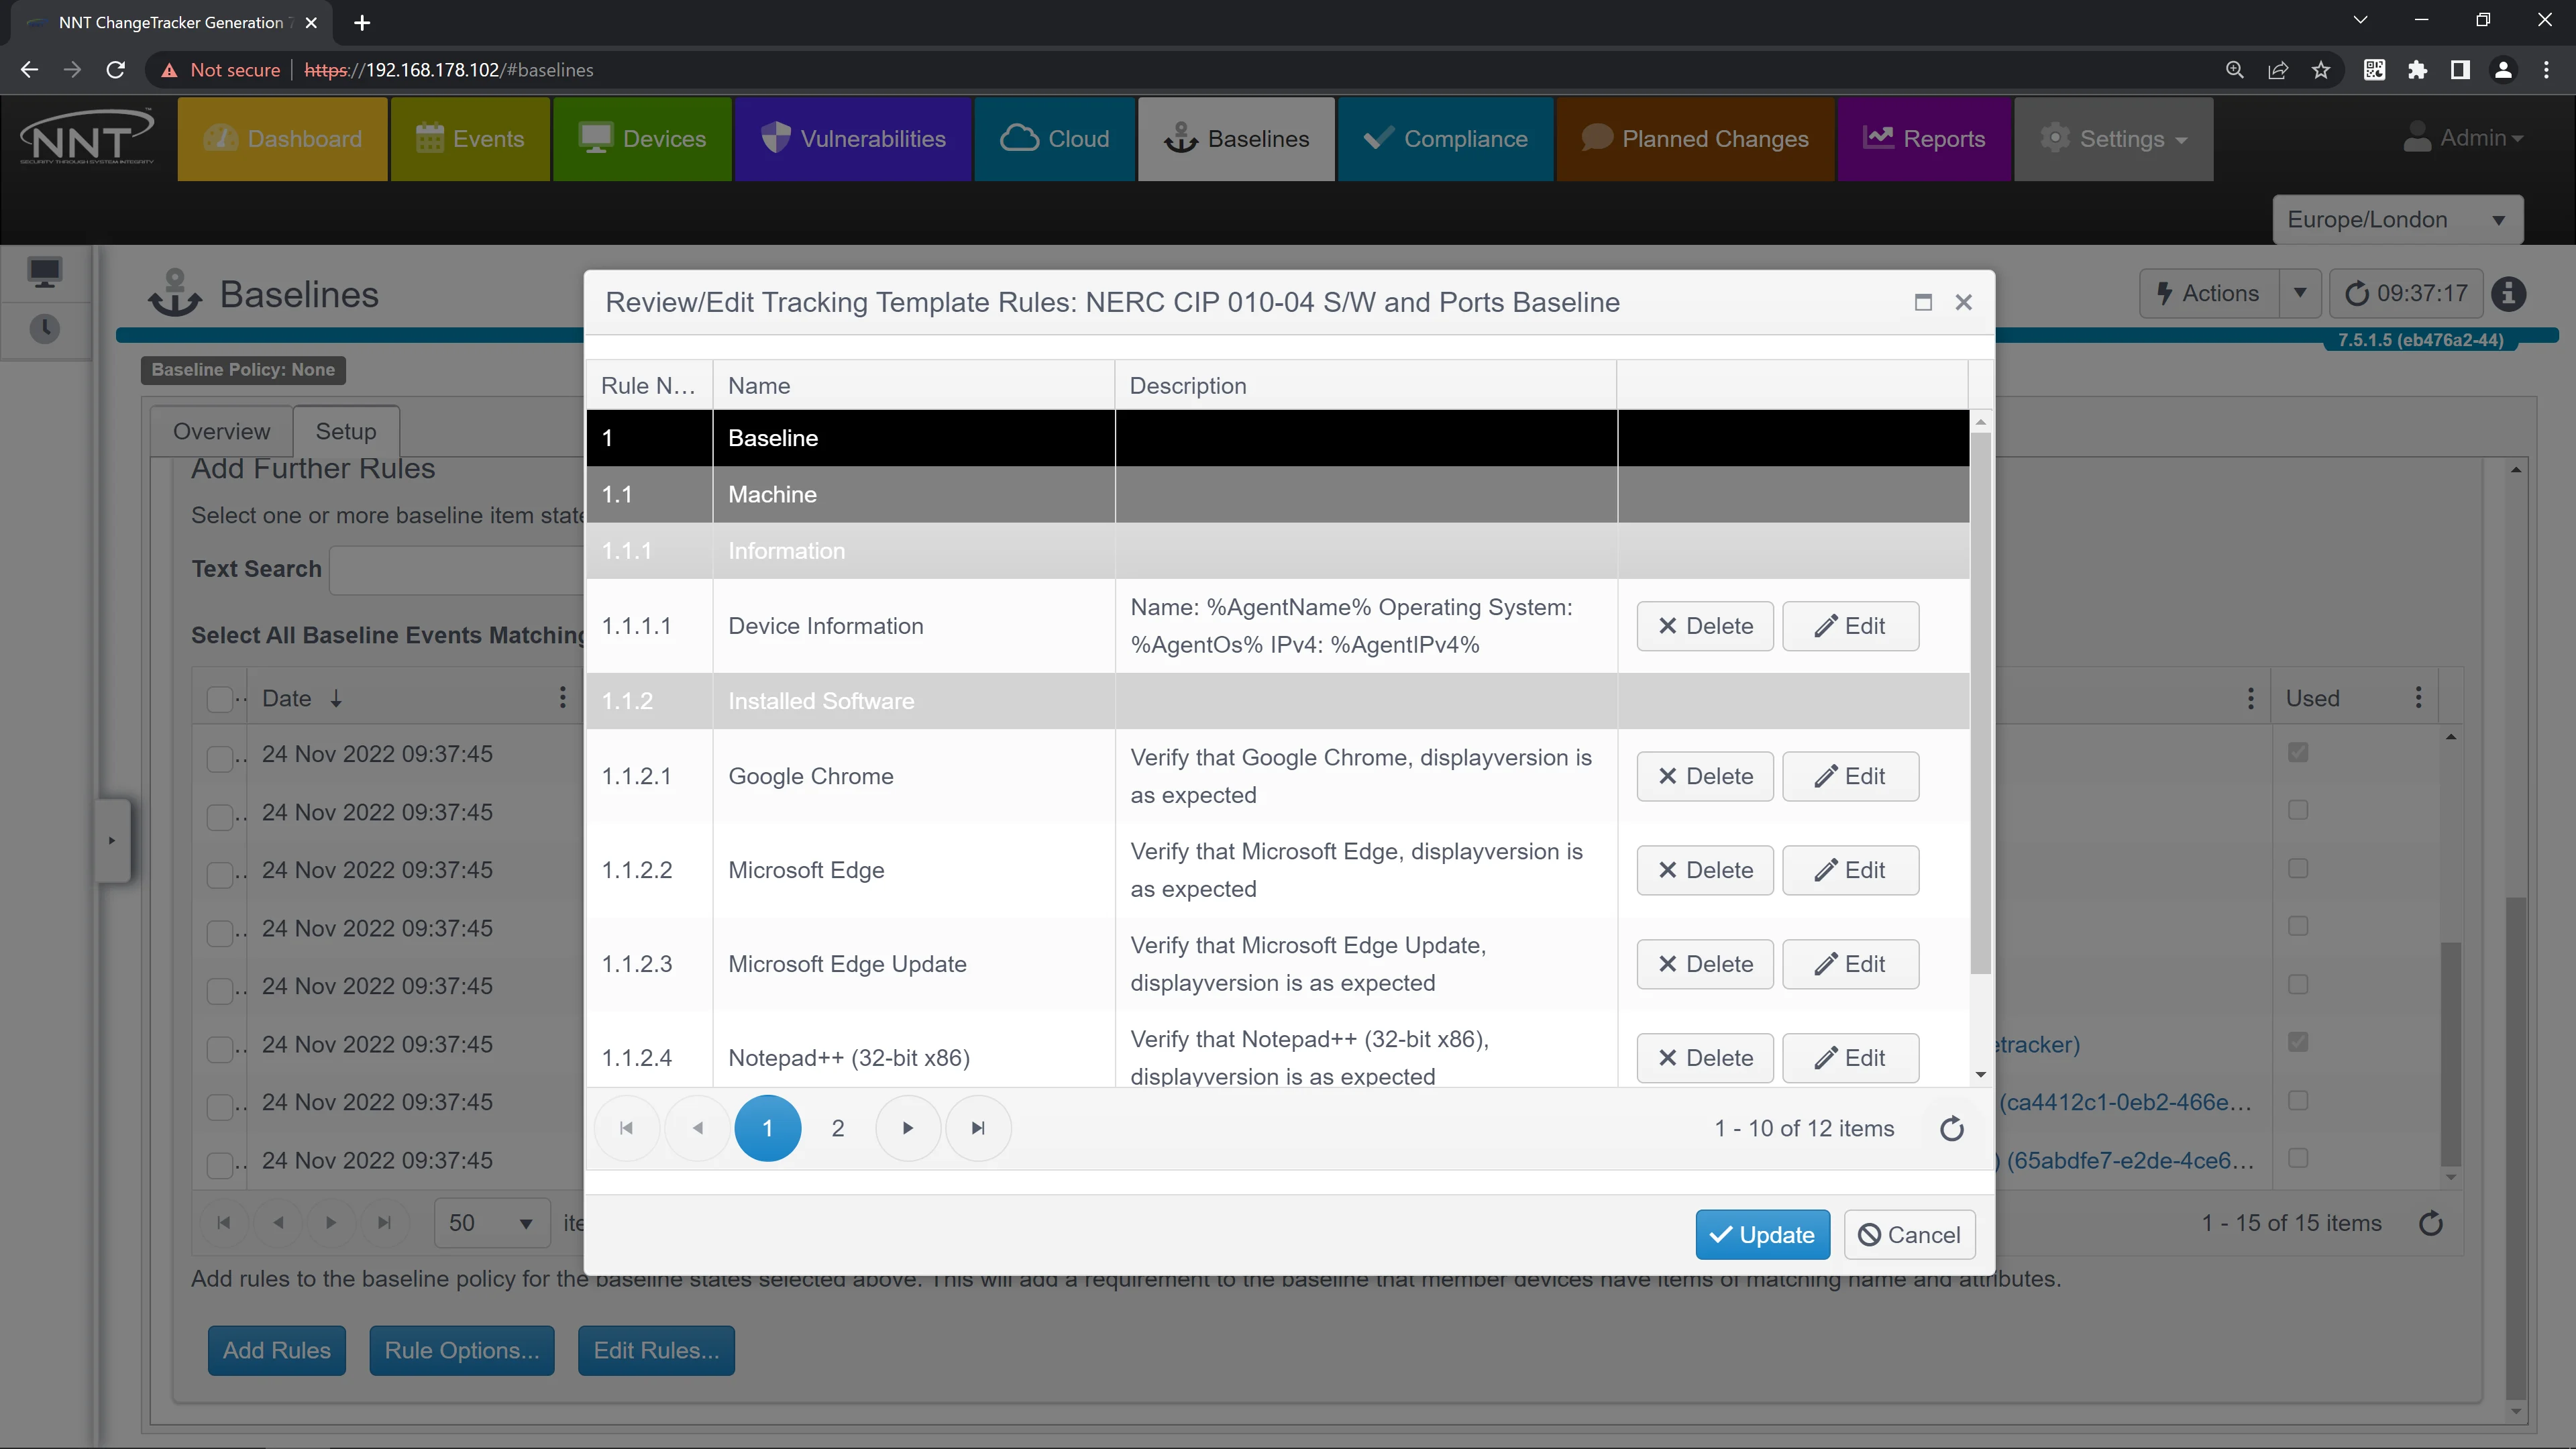Viewport: 2576px width, 1449px height.
Task: Toggle select-all checkbox in Date header
Action: click(x=219, y=699)
